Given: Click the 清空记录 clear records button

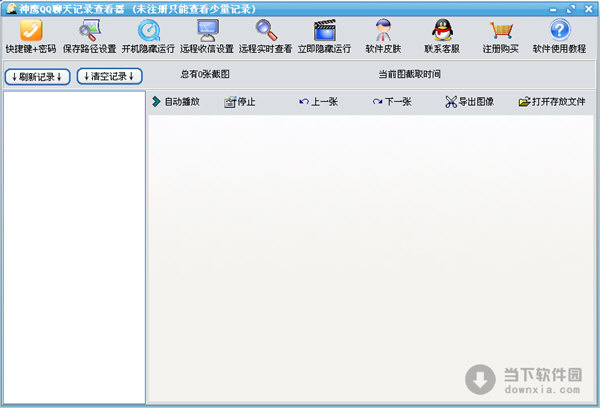Looking at the screenshot, I should (x=109, y=76).
